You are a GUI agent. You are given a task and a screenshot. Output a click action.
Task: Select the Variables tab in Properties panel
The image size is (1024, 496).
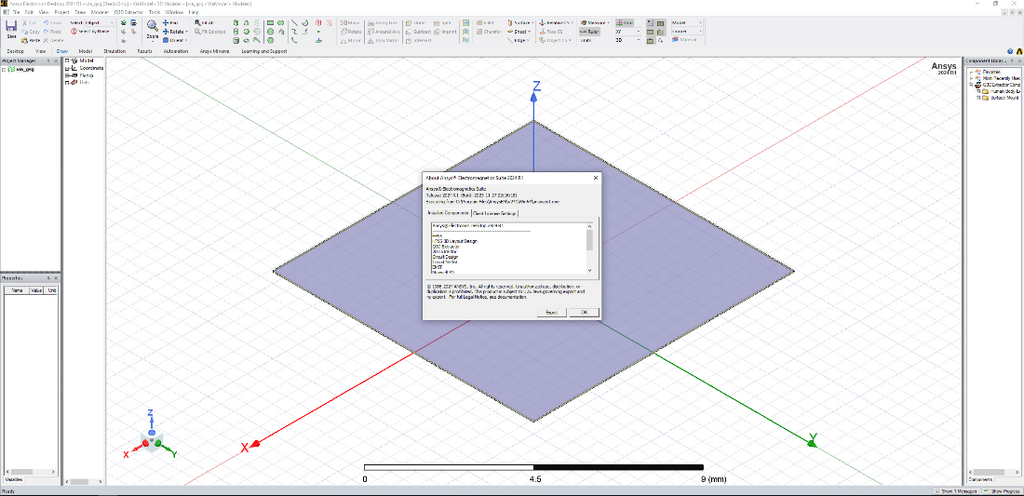[12, 480]
